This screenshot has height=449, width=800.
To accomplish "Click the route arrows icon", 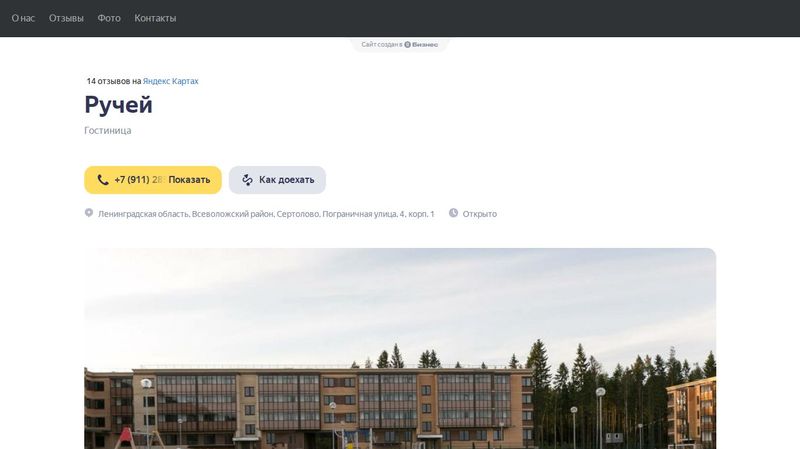I will [x=247, y=180].
